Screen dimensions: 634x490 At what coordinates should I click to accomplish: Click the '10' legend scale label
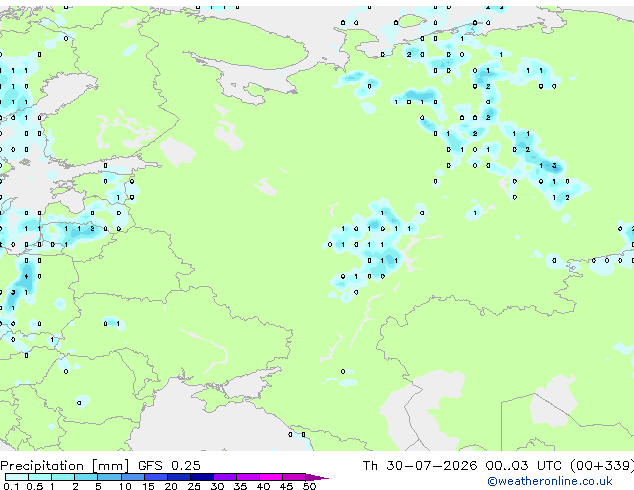(x=125, y=486)
